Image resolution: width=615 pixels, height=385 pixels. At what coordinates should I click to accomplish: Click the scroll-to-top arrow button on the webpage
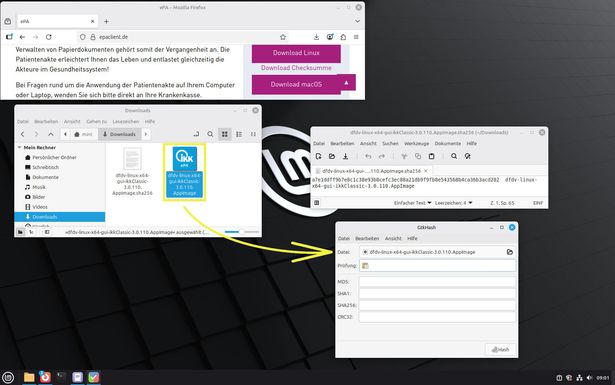click(346, 83)
